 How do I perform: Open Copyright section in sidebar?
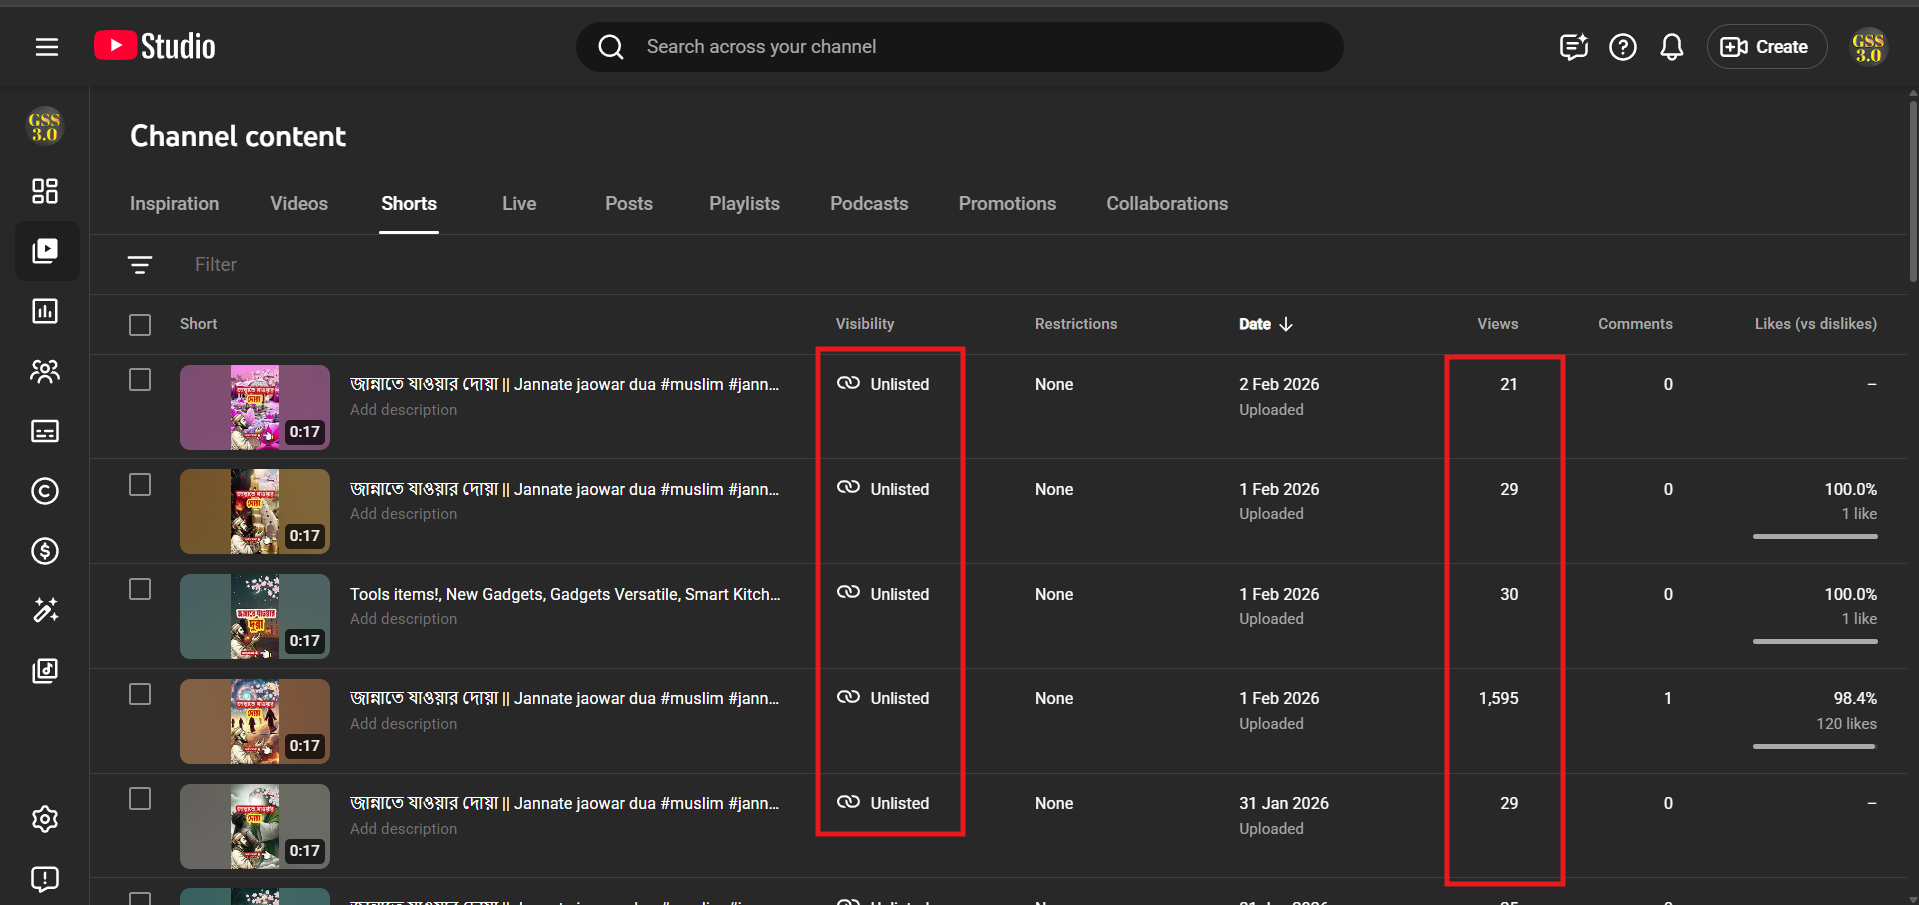click(45, 491)
